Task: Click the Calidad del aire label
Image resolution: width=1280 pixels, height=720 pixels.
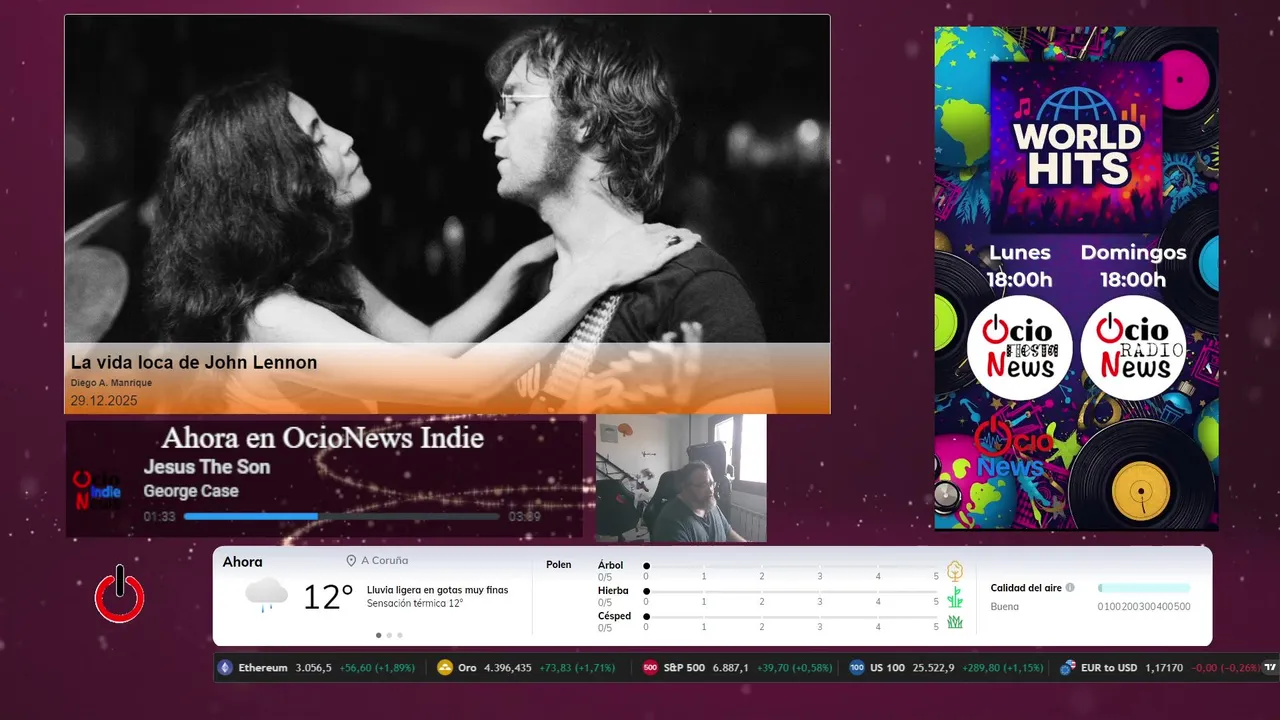Action: (x=1026, y=588)
